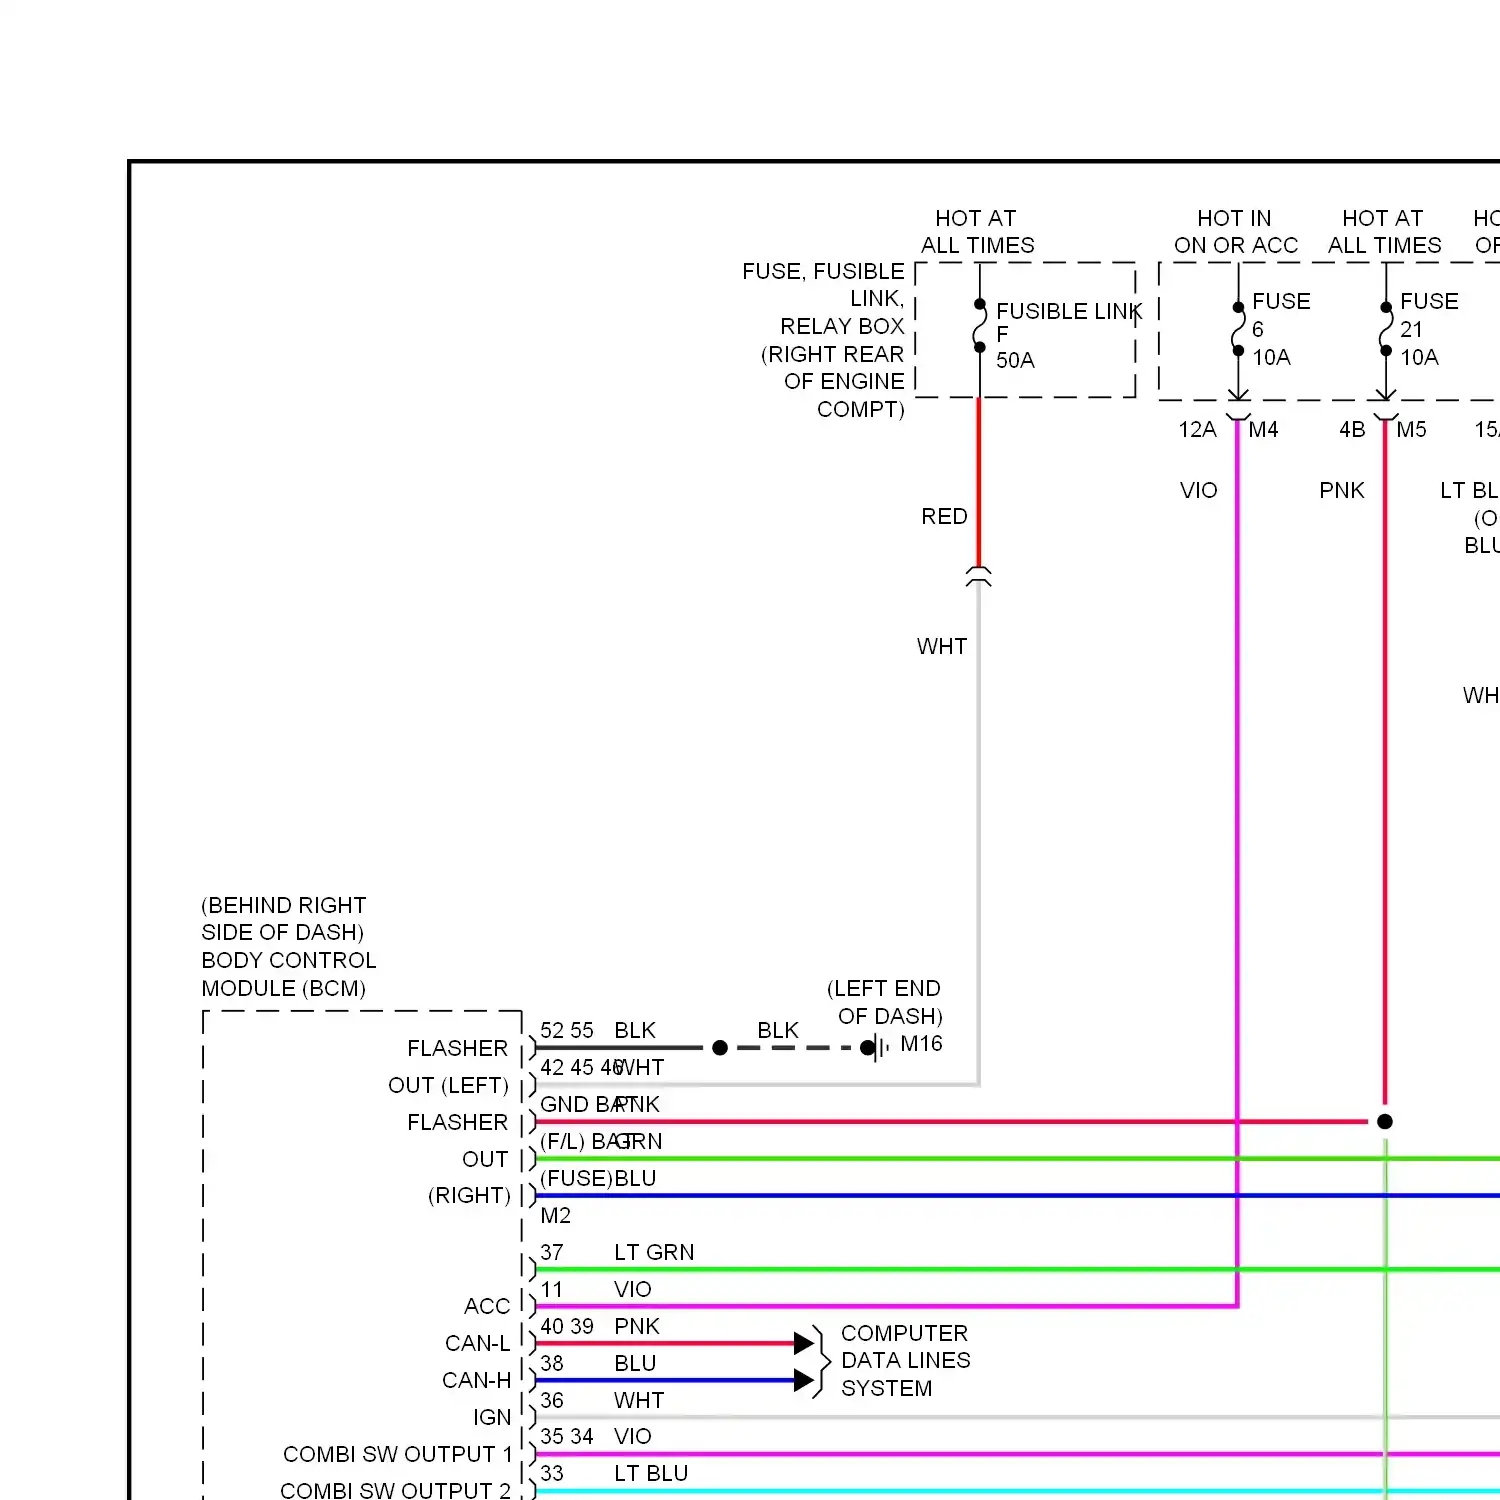Click the FLASHER OUT (LEFT) label

tap(448, 1066)
